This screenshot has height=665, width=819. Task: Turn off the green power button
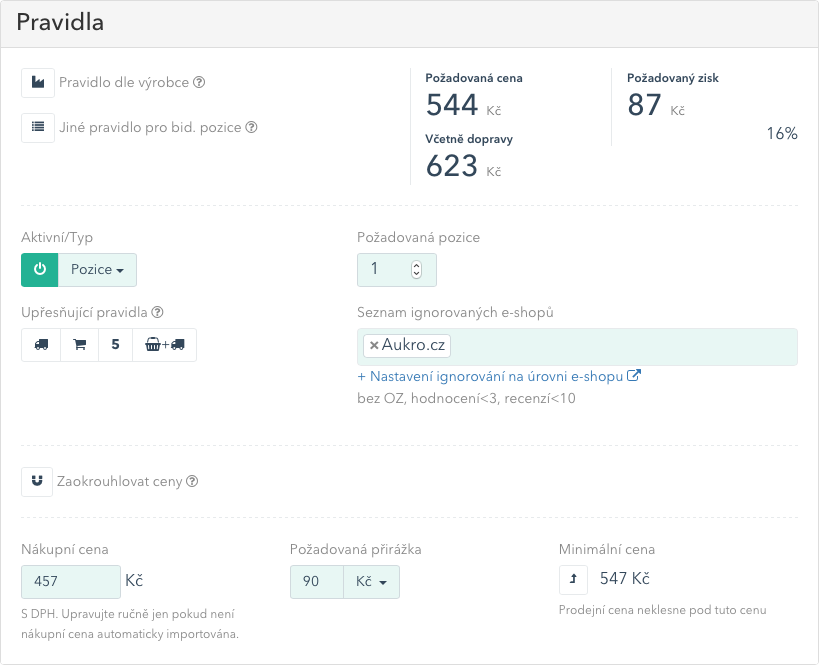[x=40, y=270]
